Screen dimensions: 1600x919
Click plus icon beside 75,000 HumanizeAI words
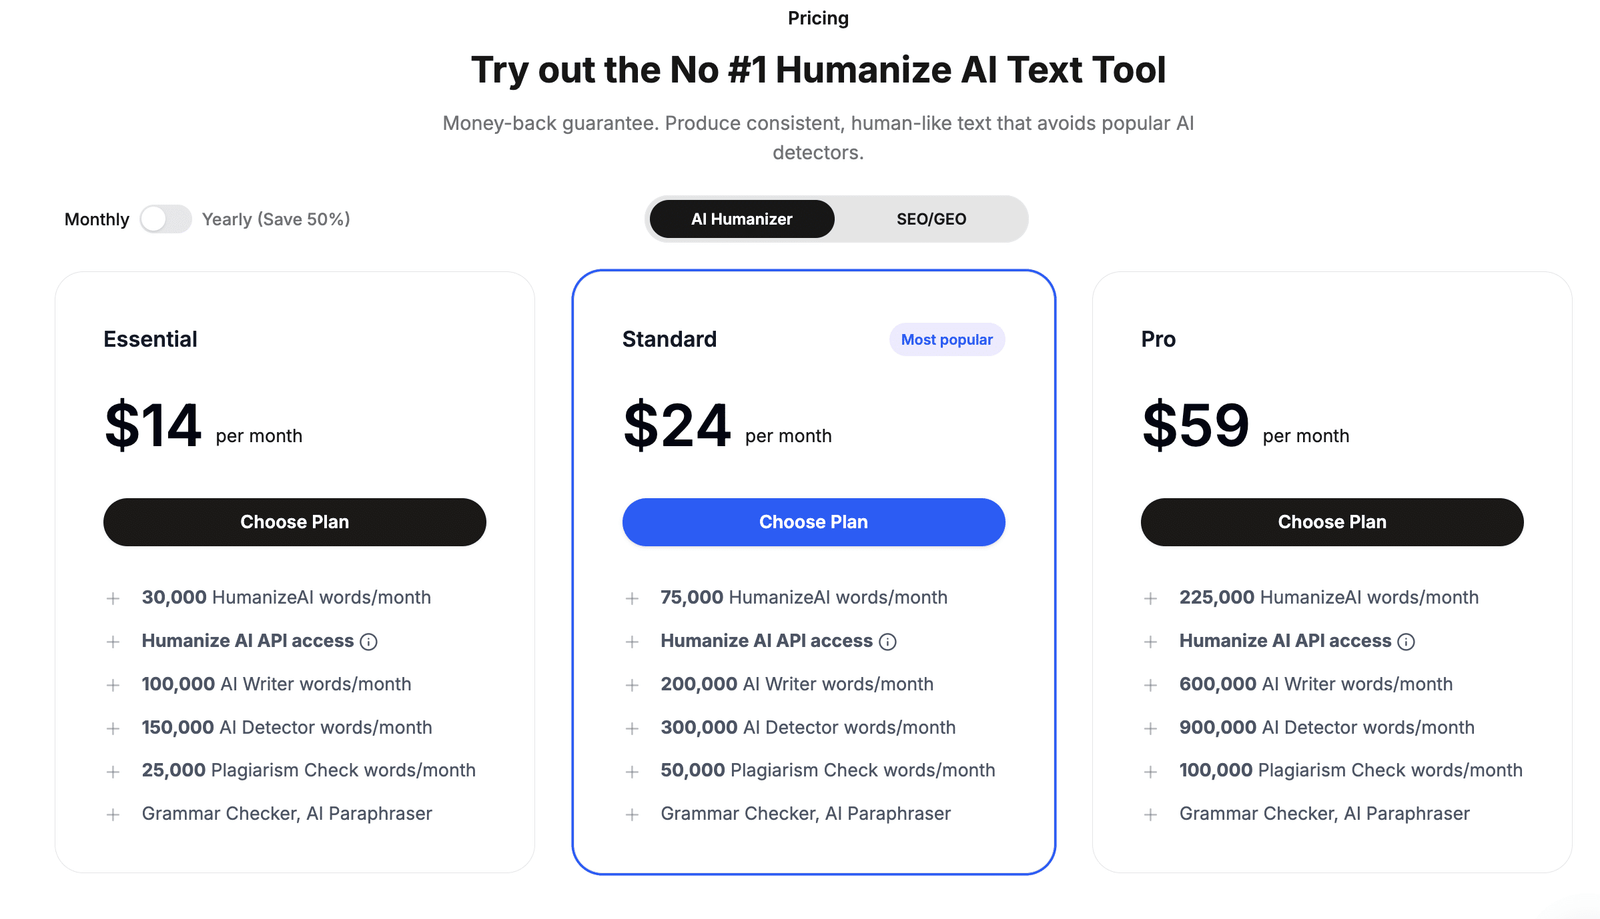632,597
